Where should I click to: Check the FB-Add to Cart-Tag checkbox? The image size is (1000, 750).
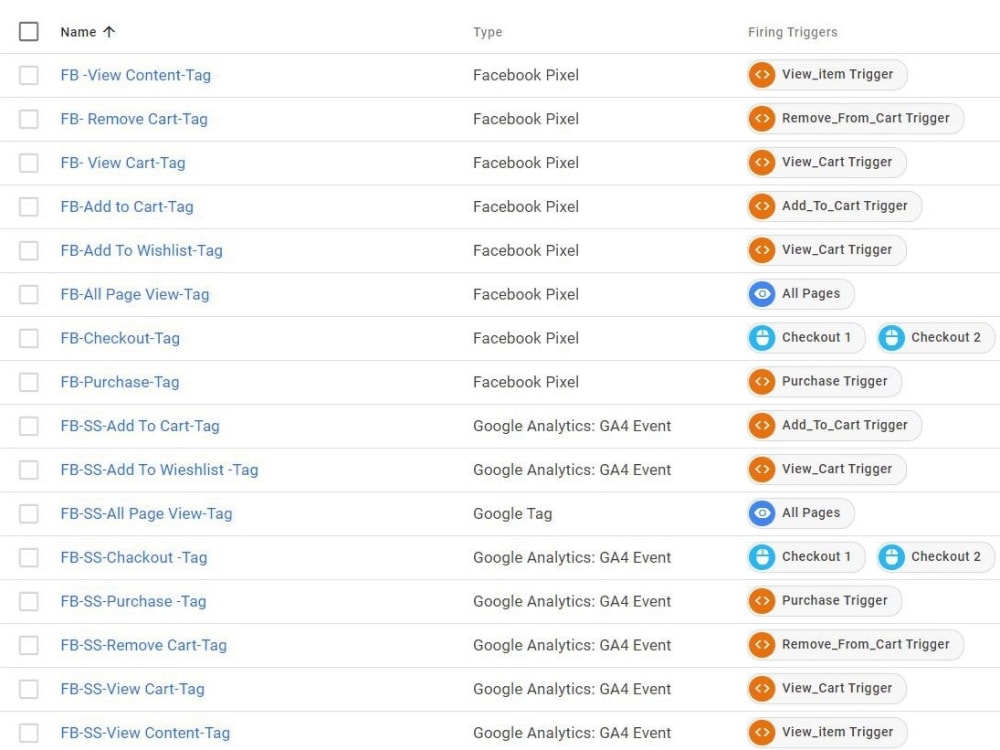(x=29, y=206)
